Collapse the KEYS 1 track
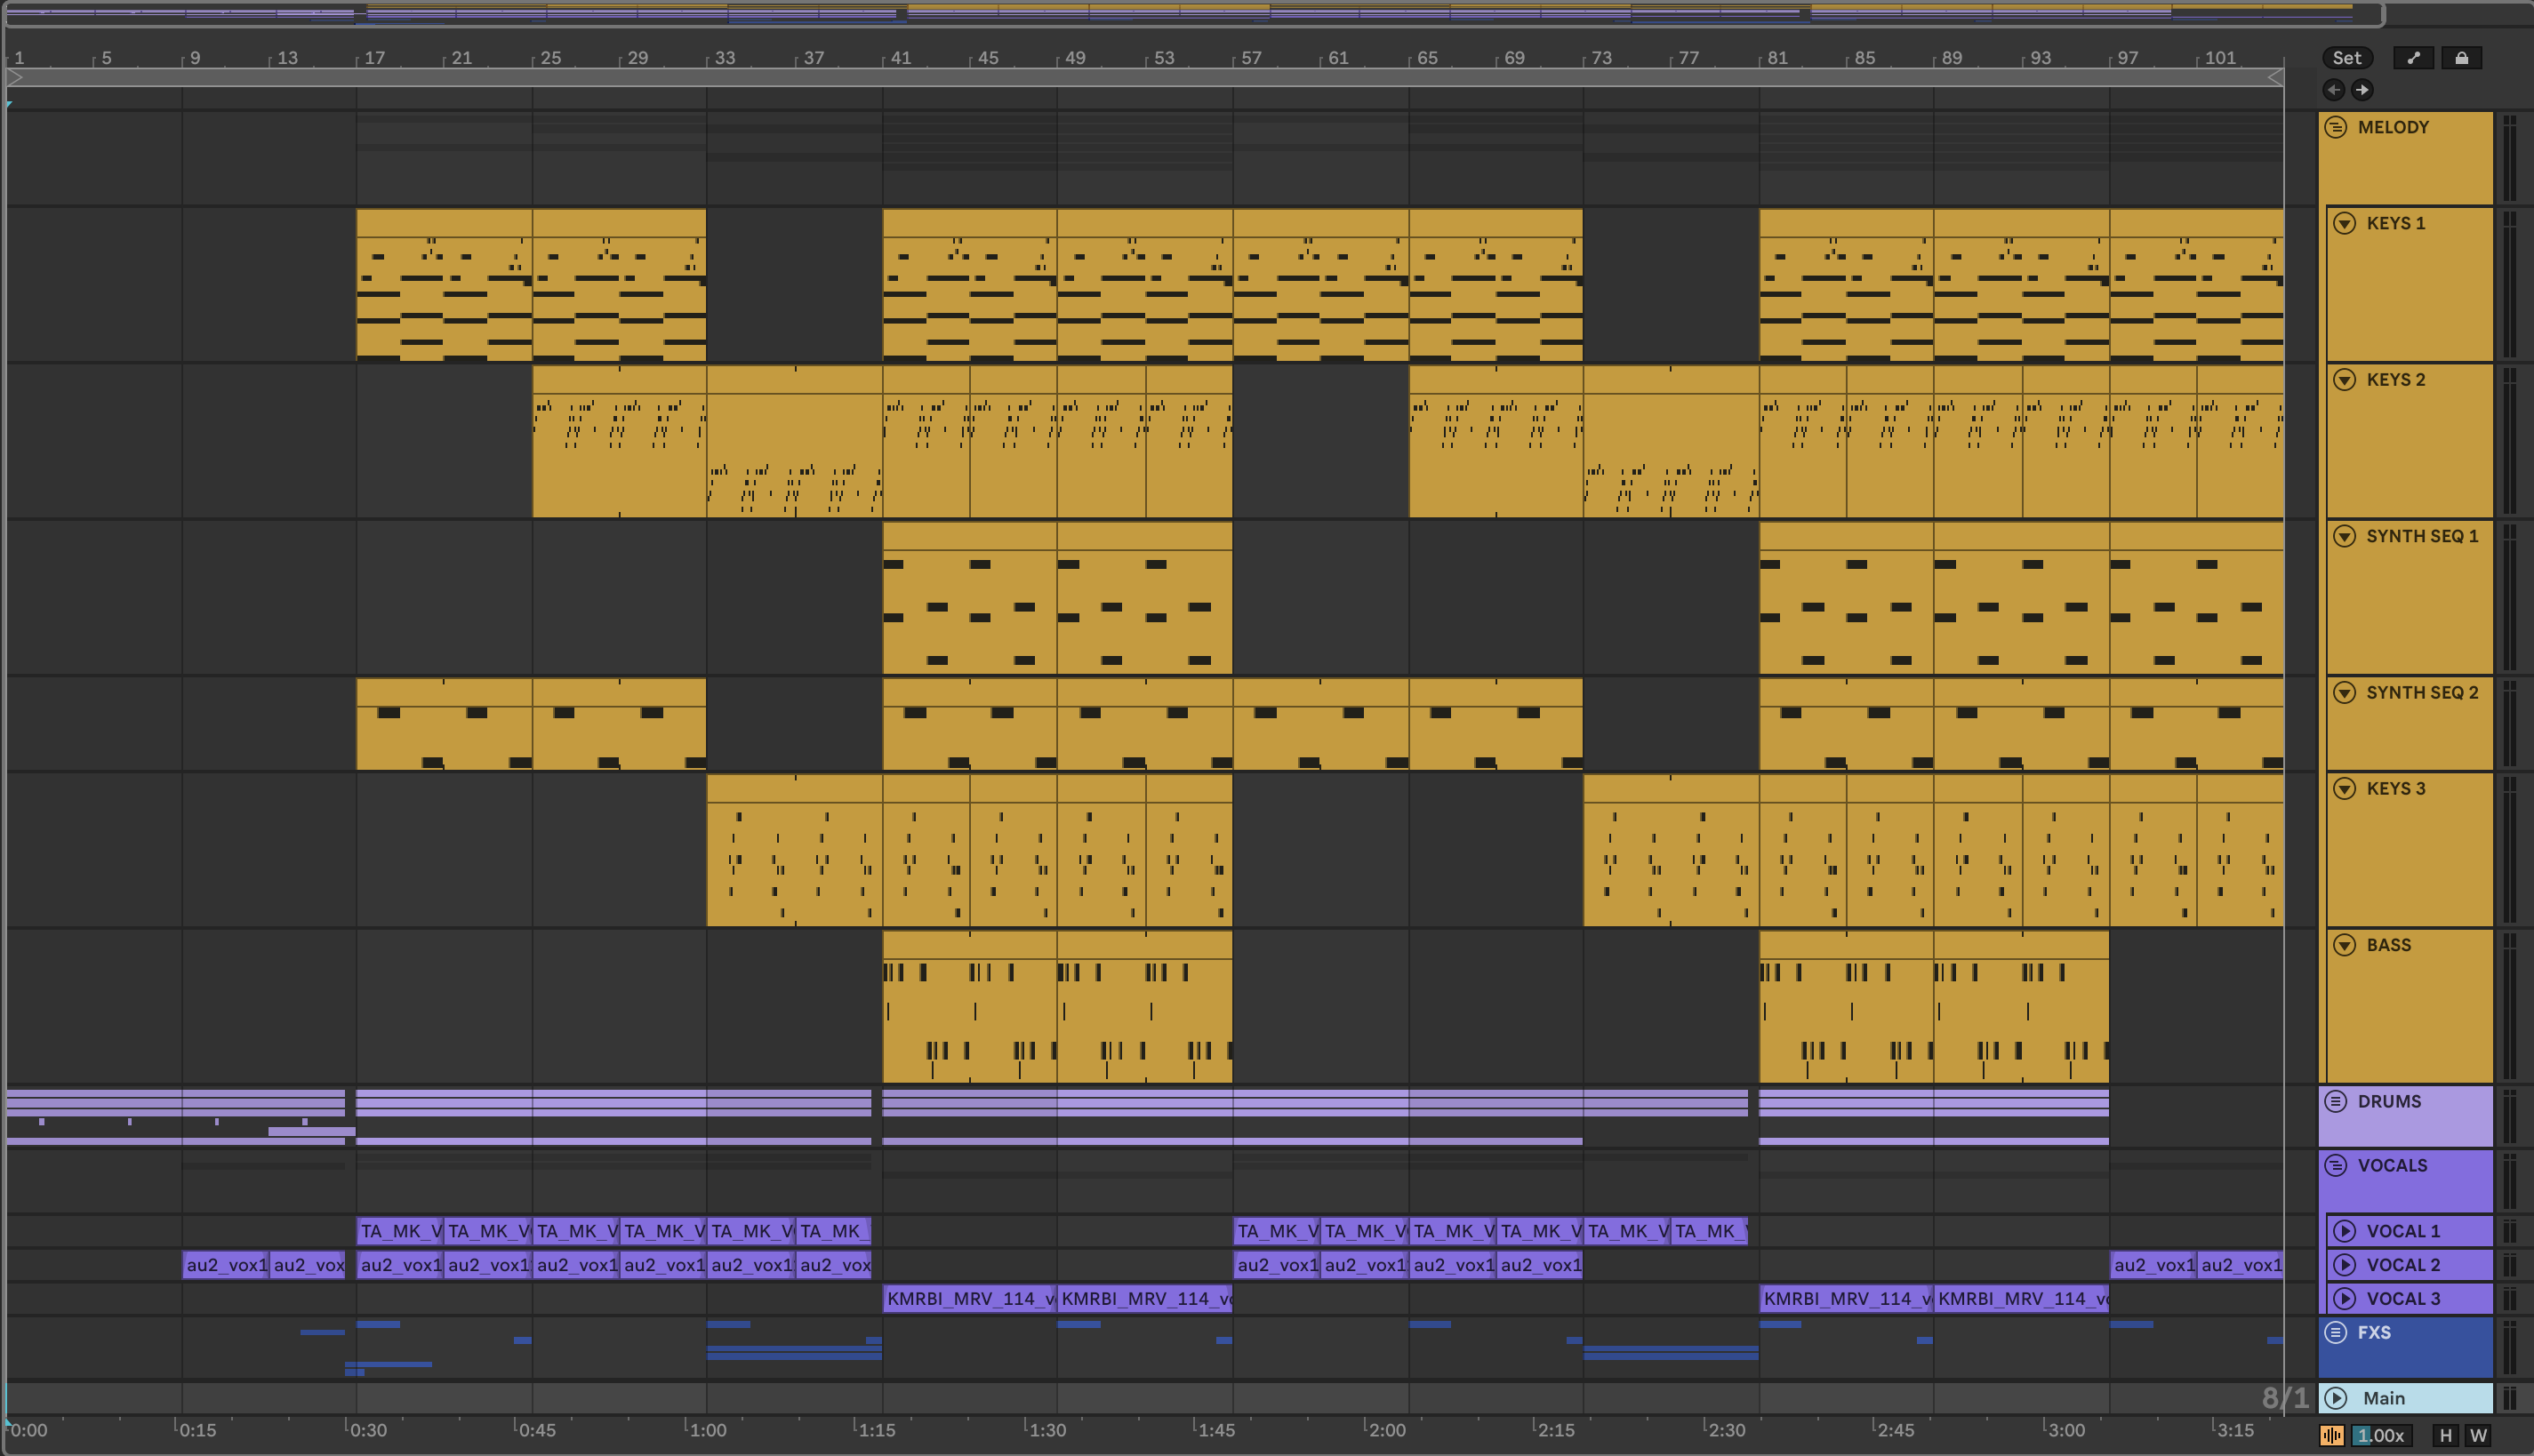This screenshot has width=2534, height=1456. [2345, 223]
